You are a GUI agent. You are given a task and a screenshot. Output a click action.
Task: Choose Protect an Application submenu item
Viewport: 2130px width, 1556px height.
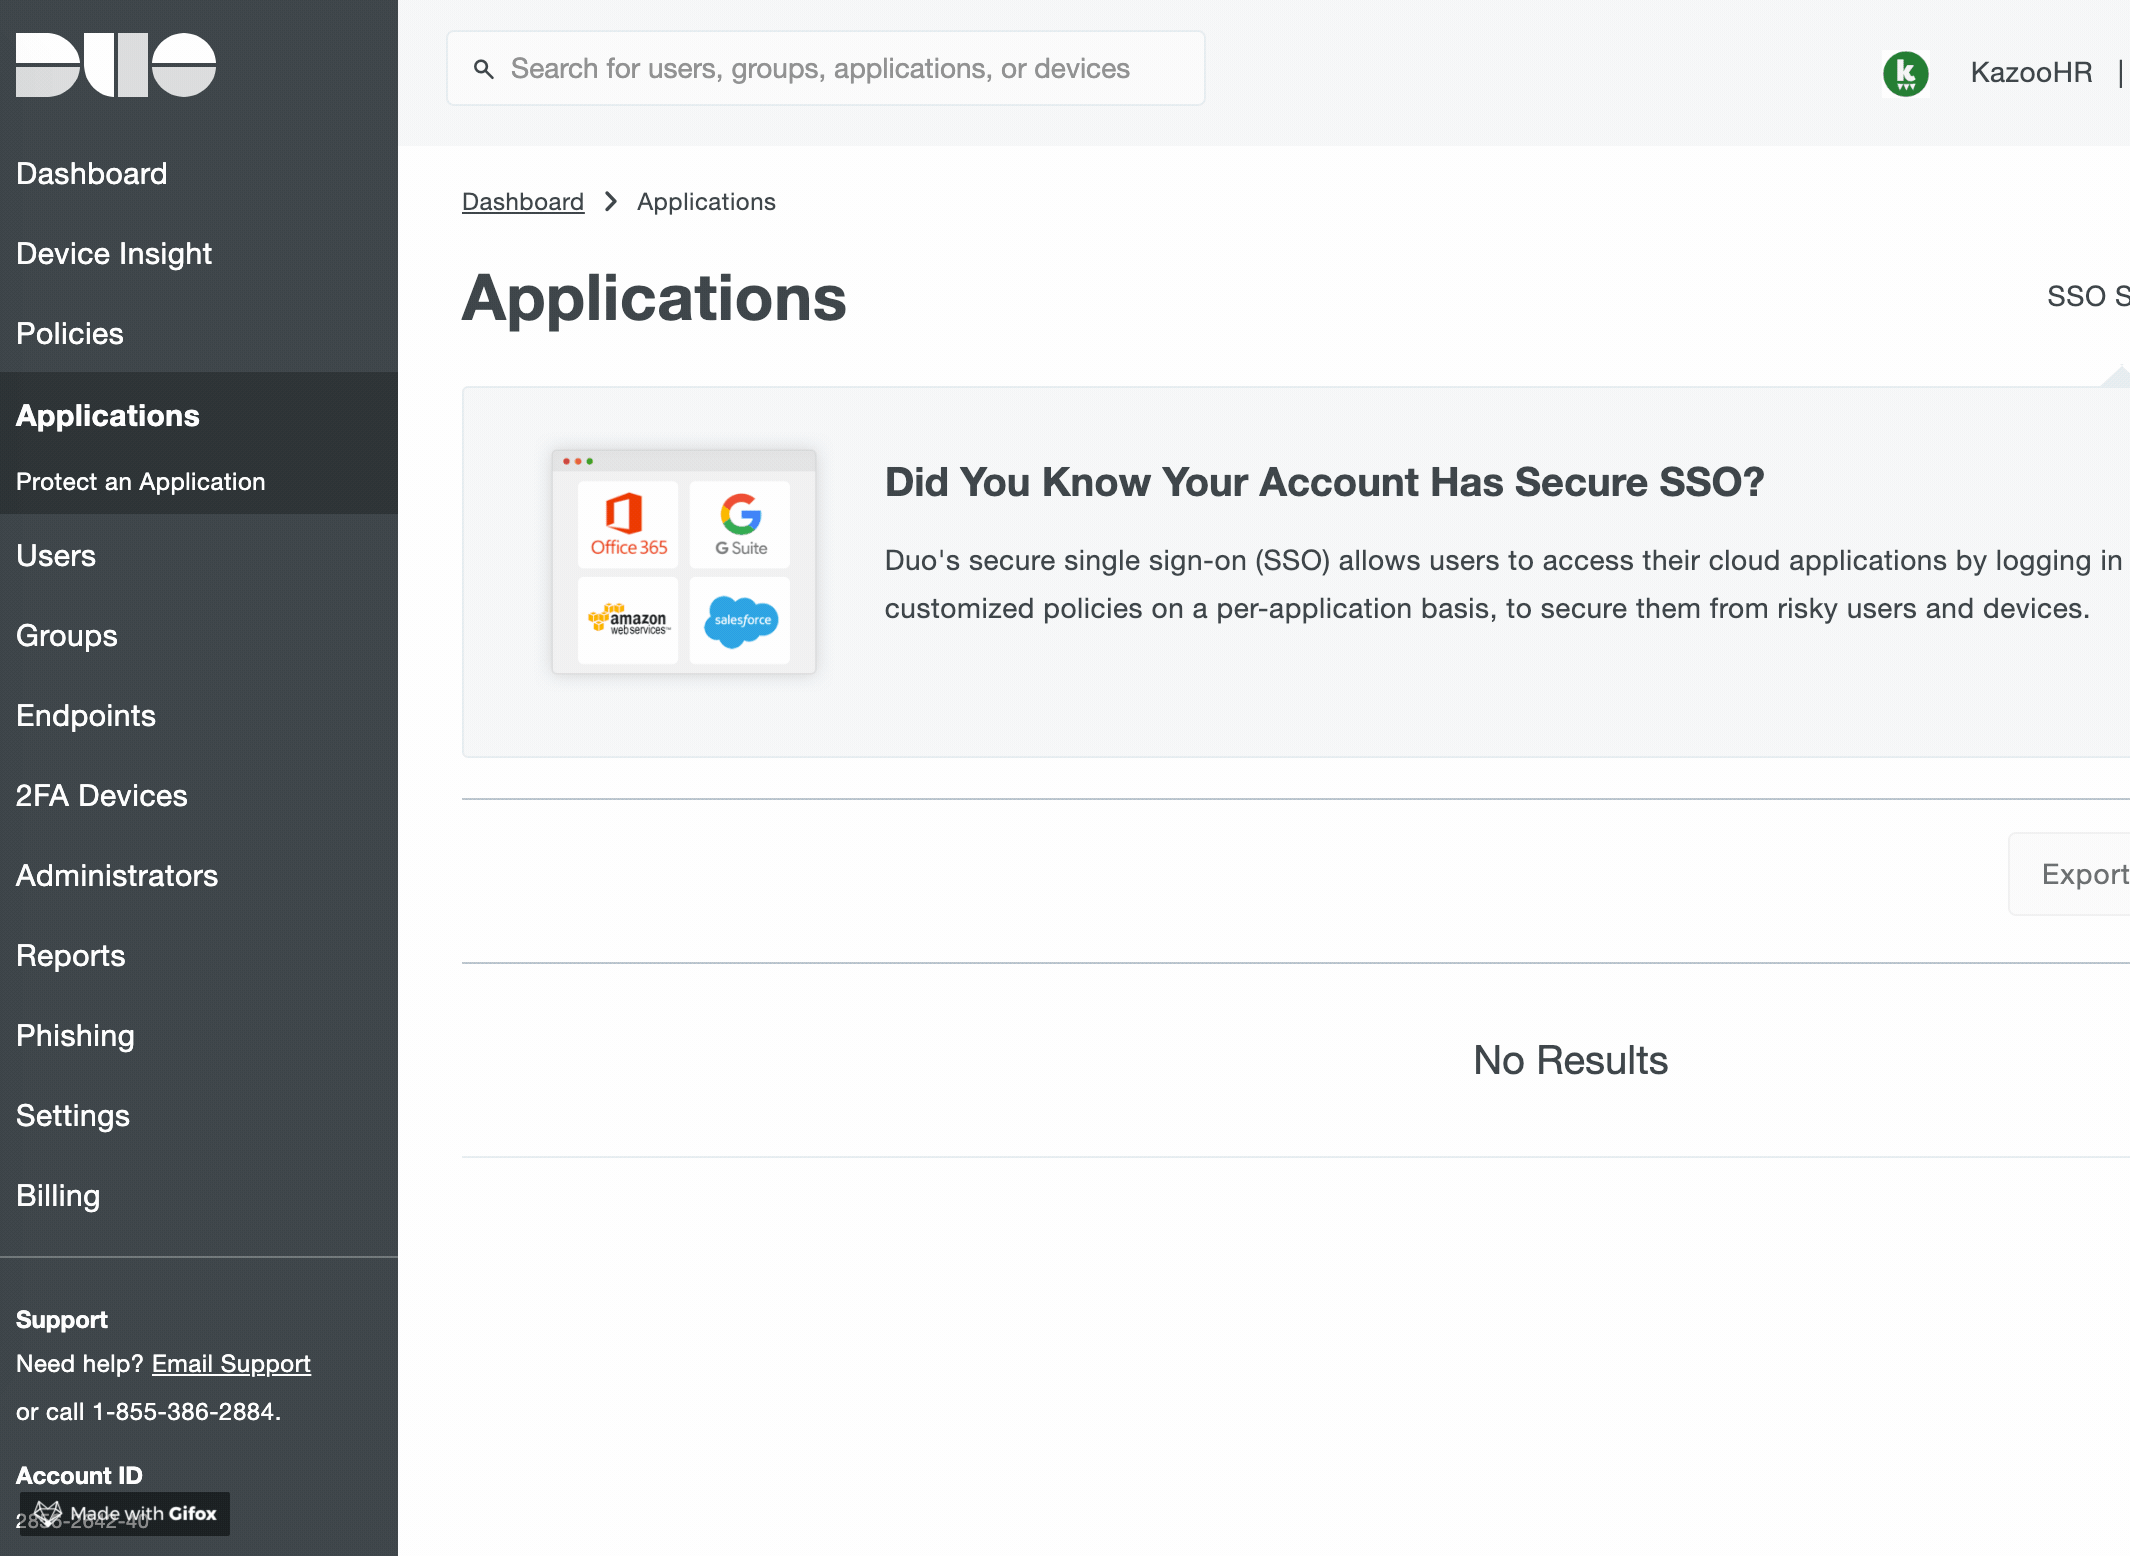(141, 482)
